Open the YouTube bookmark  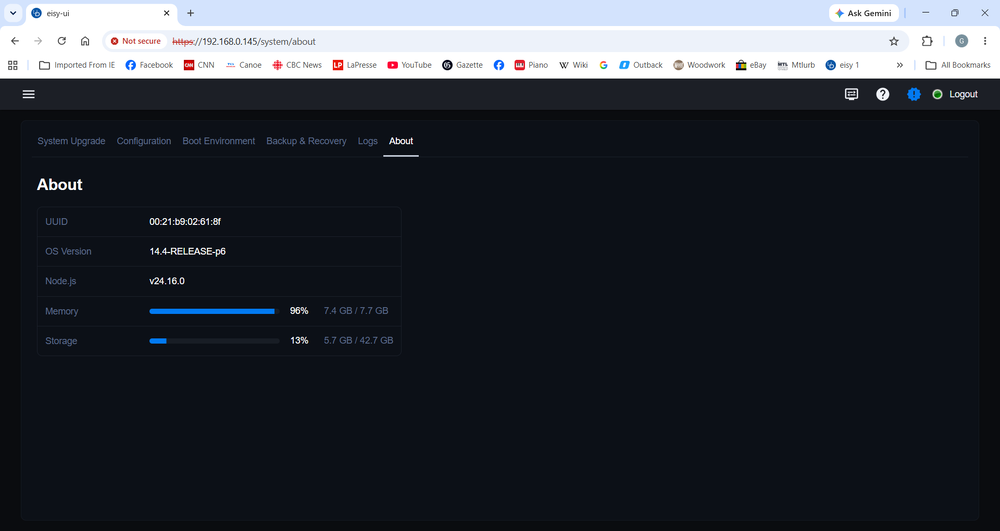point(409,65)
